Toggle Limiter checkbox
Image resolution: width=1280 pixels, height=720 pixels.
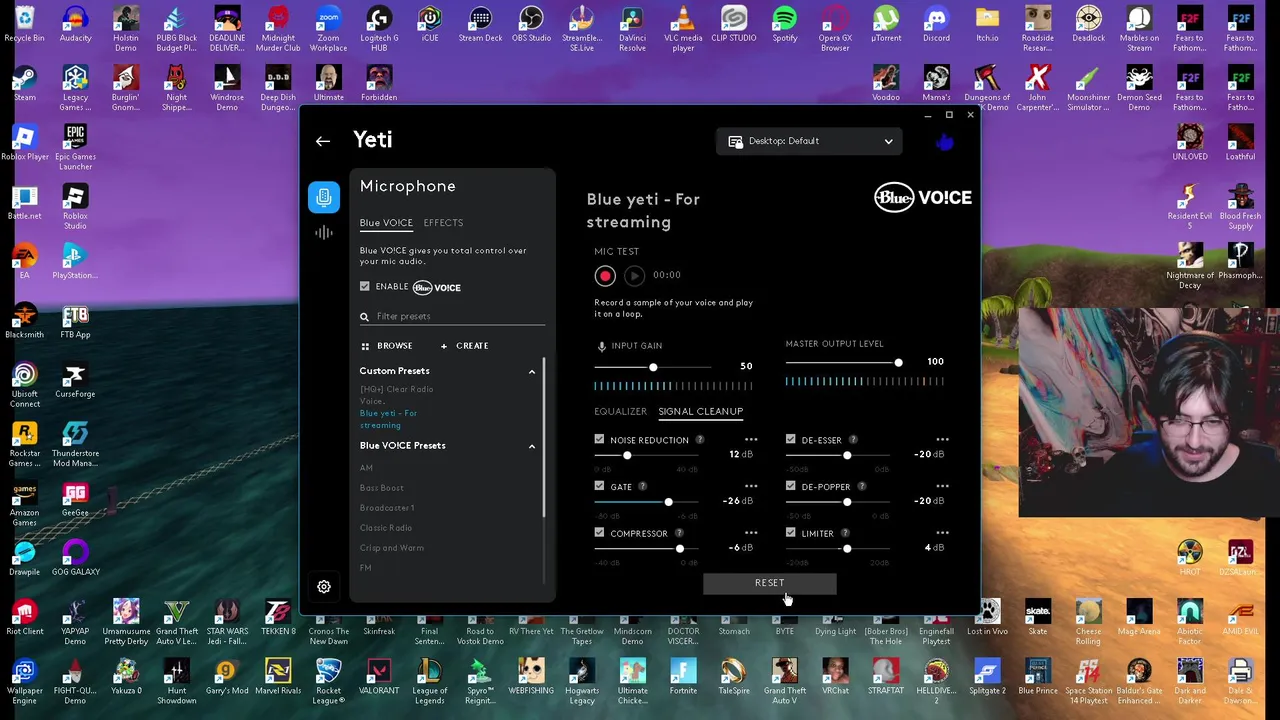coord(791,533)
